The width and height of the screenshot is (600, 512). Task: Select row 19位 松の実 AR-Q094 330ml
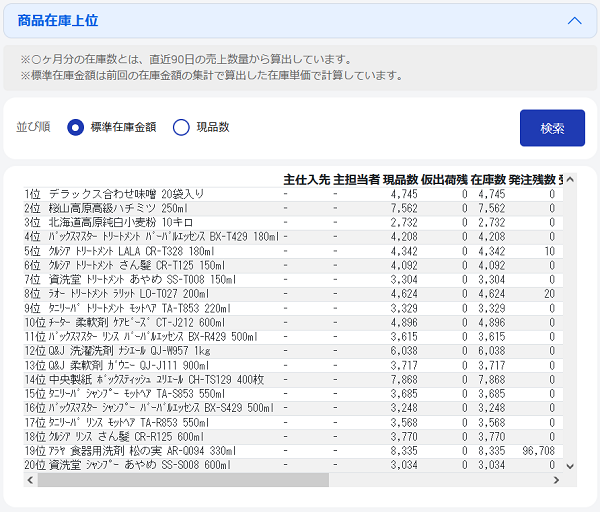click(x=293, y=451)
